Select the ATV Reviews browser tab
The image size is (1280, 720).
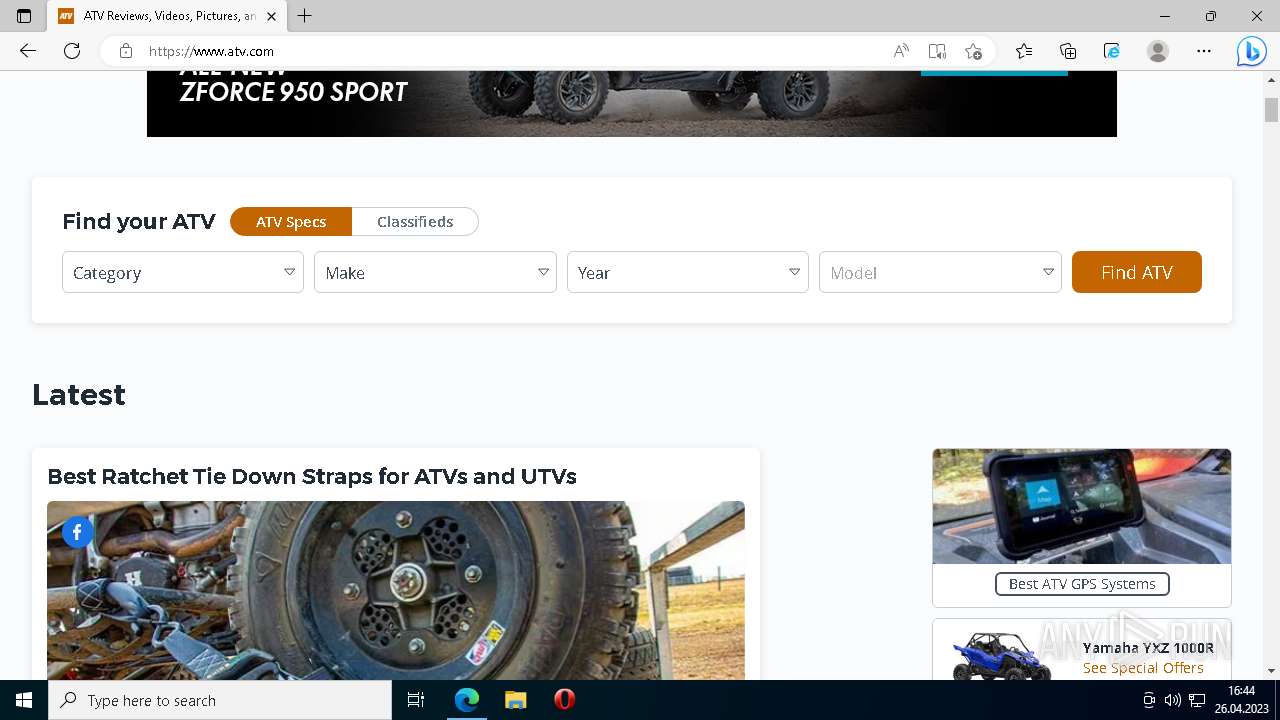click(166, 16)
